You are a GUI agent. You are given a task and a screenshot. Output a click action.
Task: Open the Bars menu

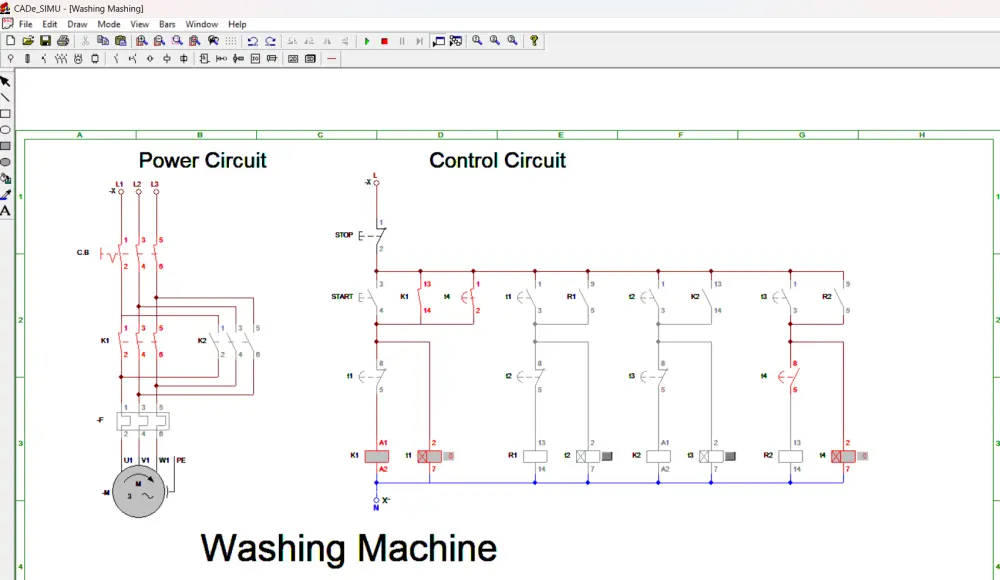tap(167, 24)
